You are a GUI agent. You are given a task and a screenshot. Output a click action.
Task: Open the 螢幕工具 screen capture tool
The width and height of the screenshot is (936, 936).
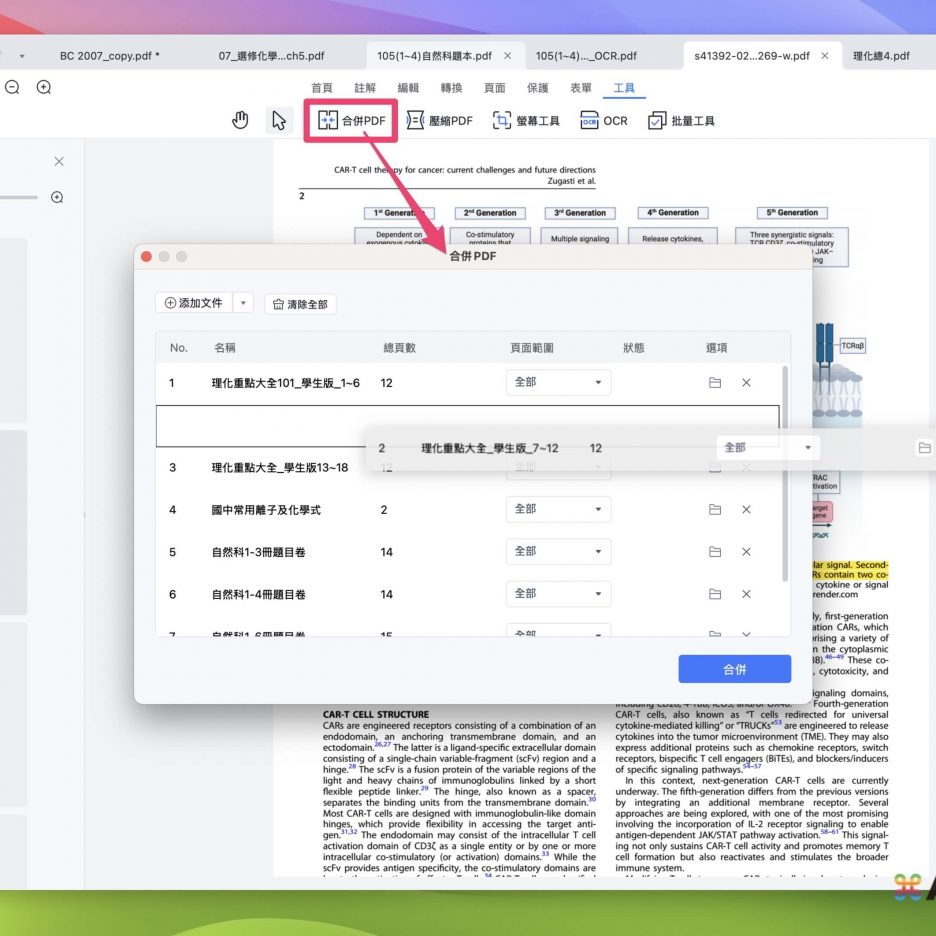526,121
